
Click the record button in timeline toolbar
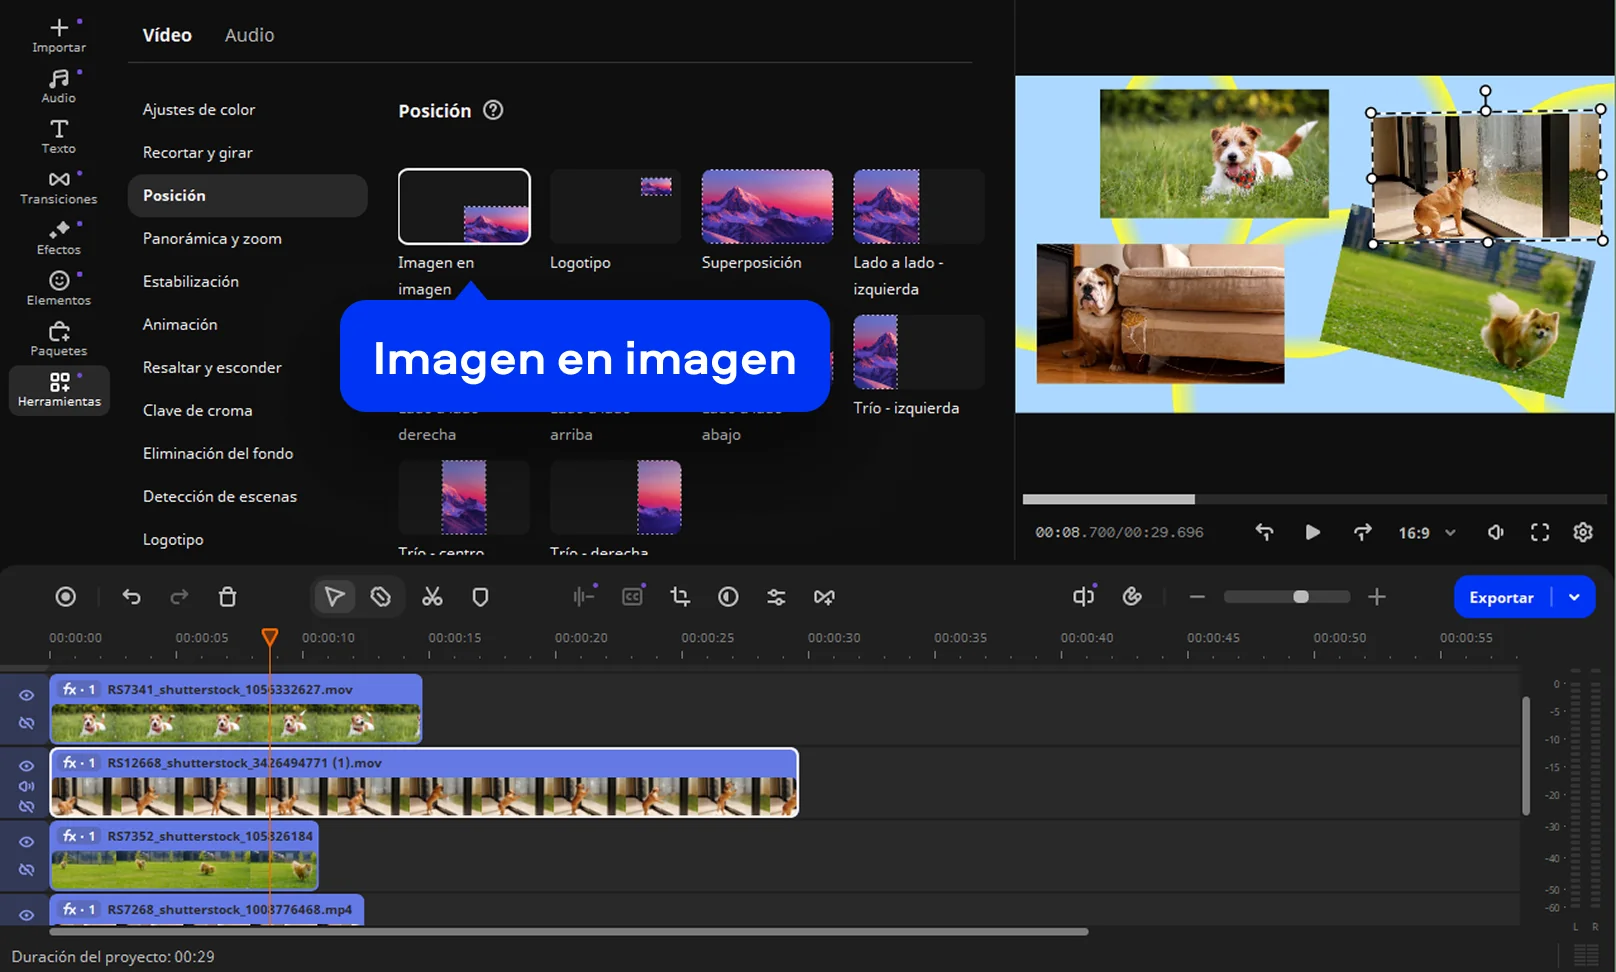point(65,597)
